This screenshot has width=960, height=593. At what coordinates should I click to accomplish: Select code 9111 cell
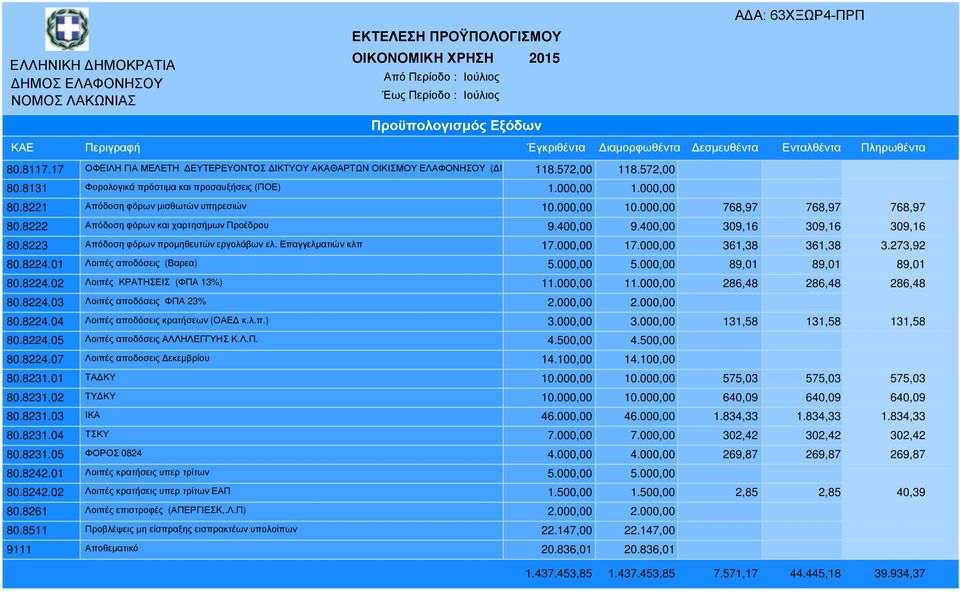point(40,548)
